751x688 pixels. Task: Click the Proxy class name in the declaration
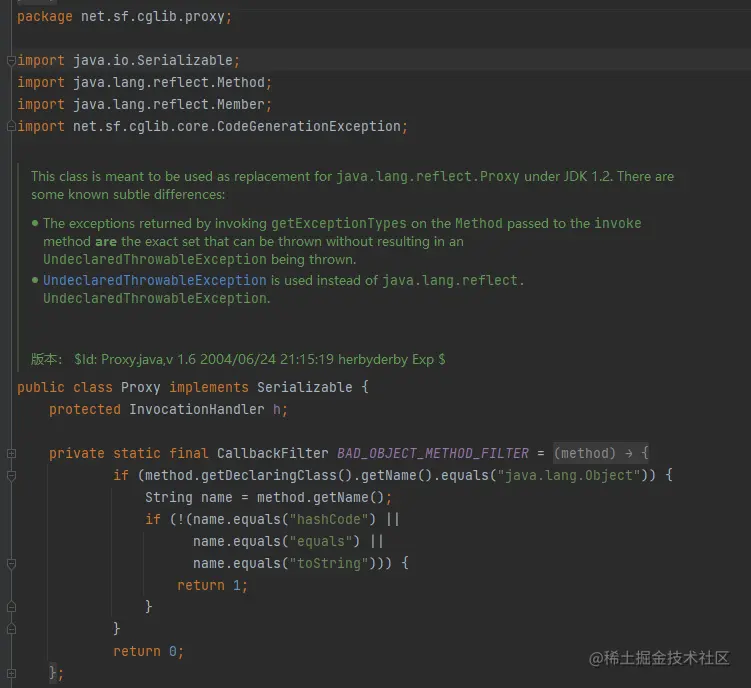pos(140,387)
